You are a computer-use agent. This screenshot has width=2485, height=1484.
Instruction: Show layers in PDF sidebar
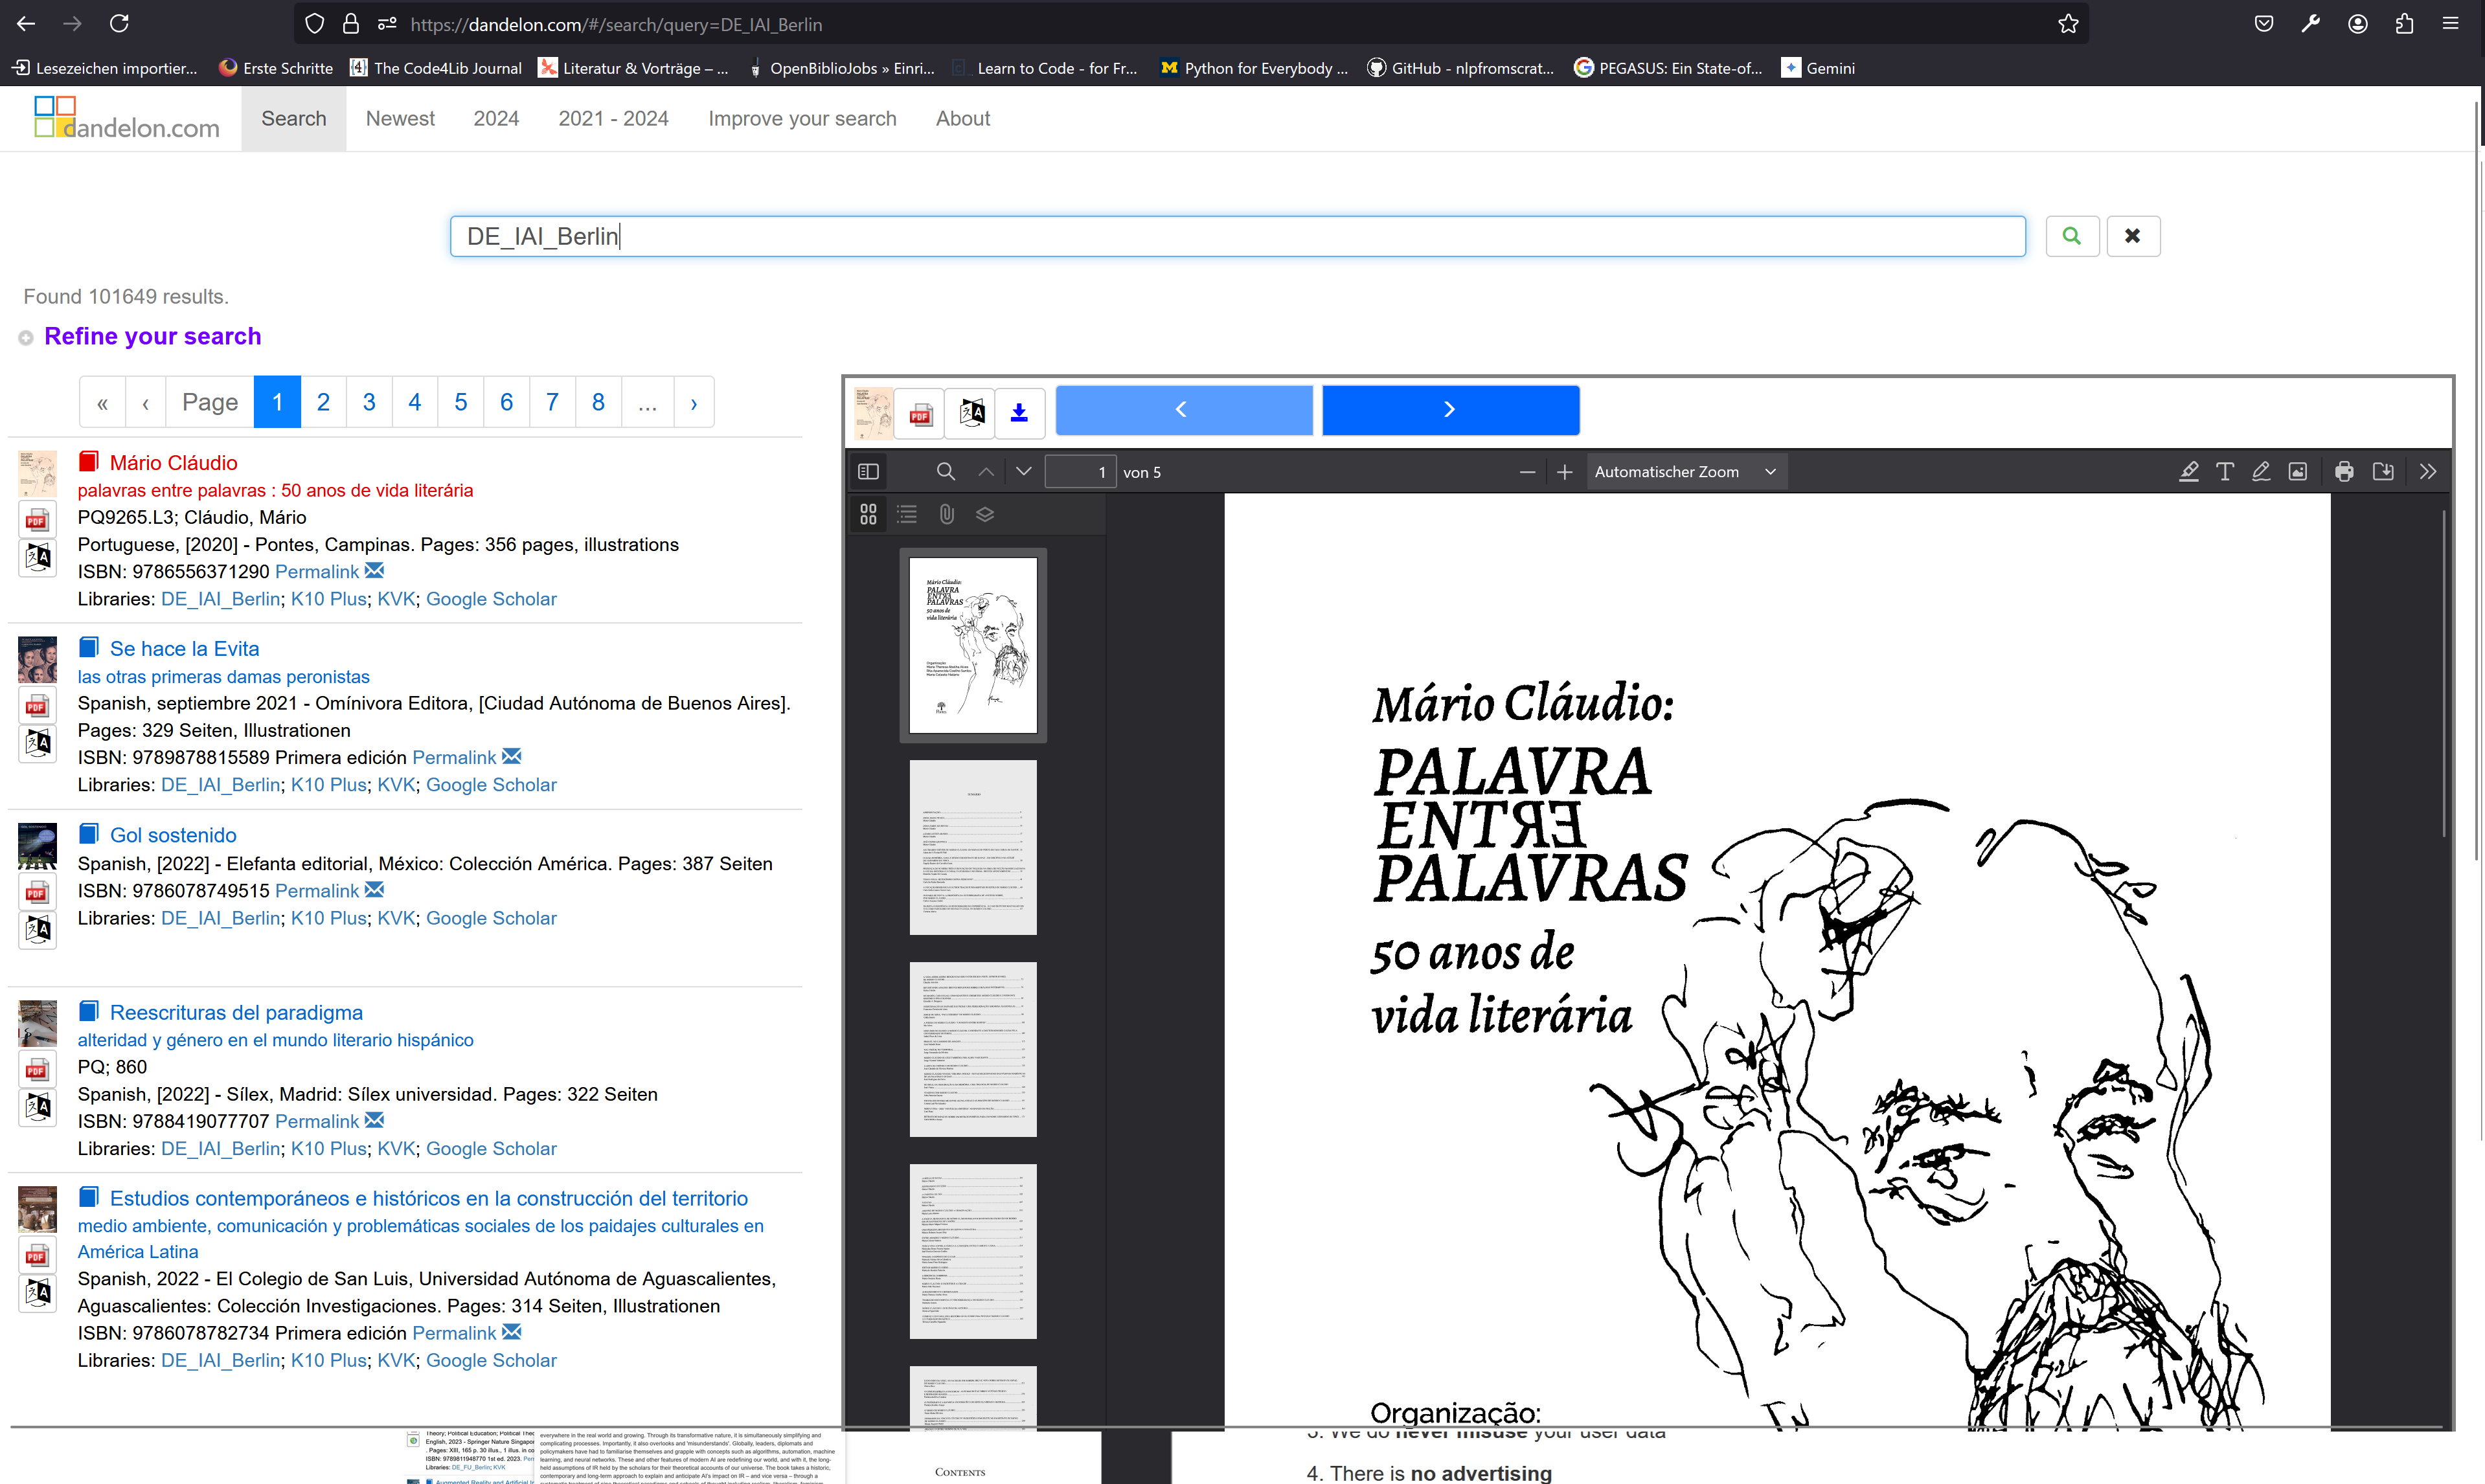pos(985,514)
